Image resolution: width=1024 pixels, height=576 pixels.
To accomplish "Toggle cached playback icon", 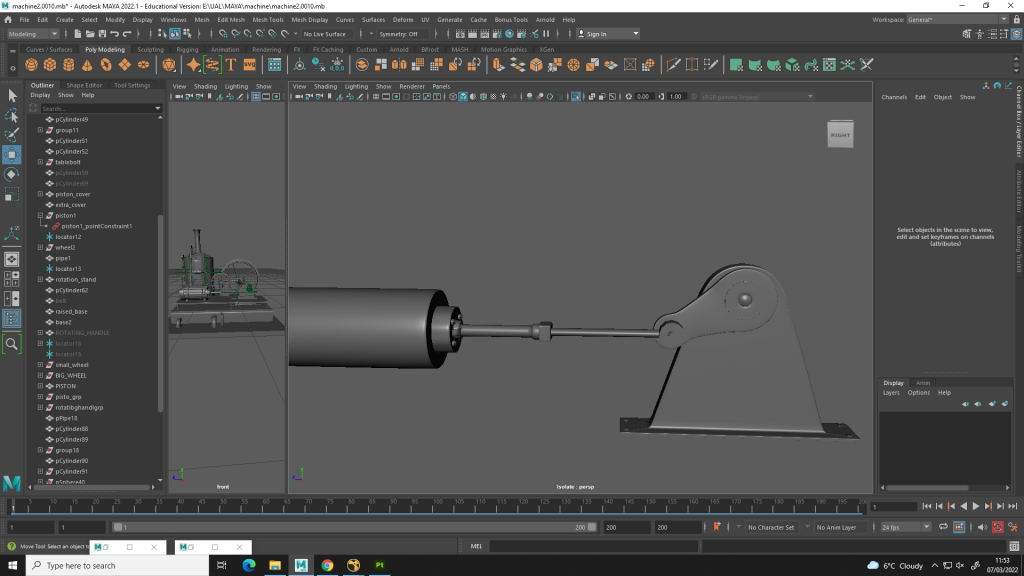I will click(x=959, y=527).
